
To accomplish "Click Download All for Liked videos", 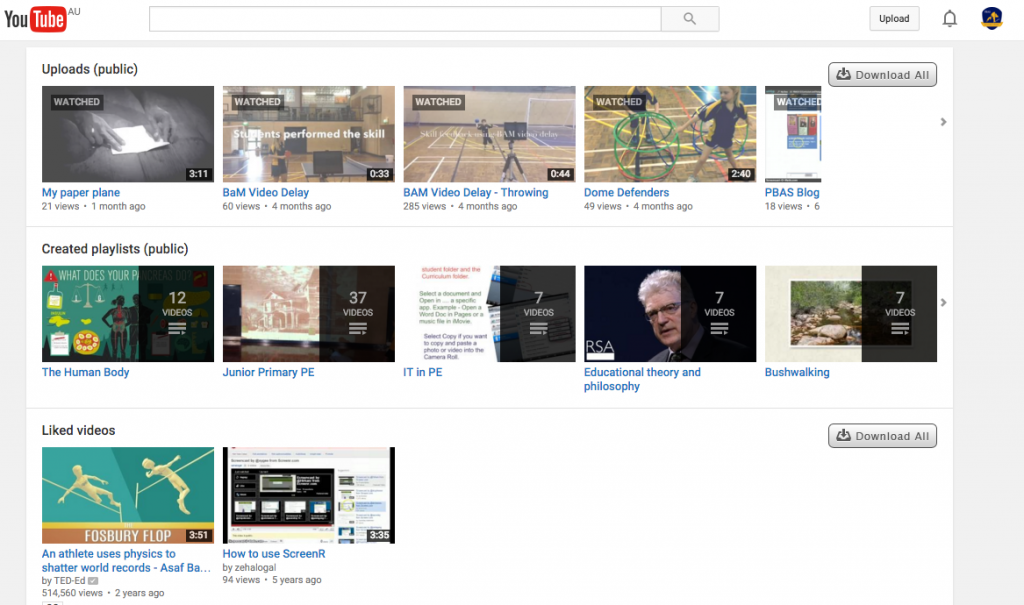I will coord(882,436).
